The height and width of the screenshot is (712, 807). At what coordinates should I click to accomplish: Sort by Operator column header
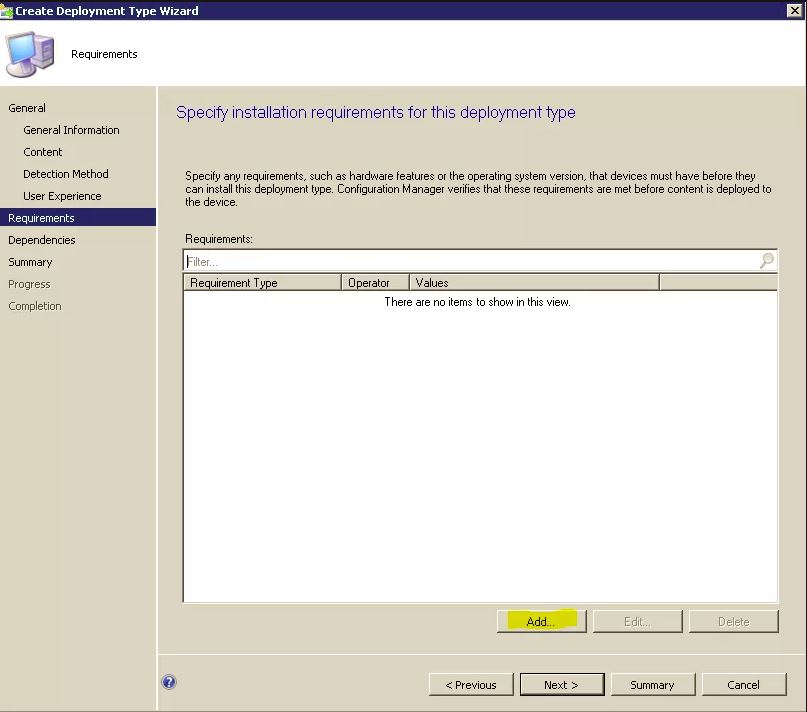pyautogui.click(x=375, y=283)
